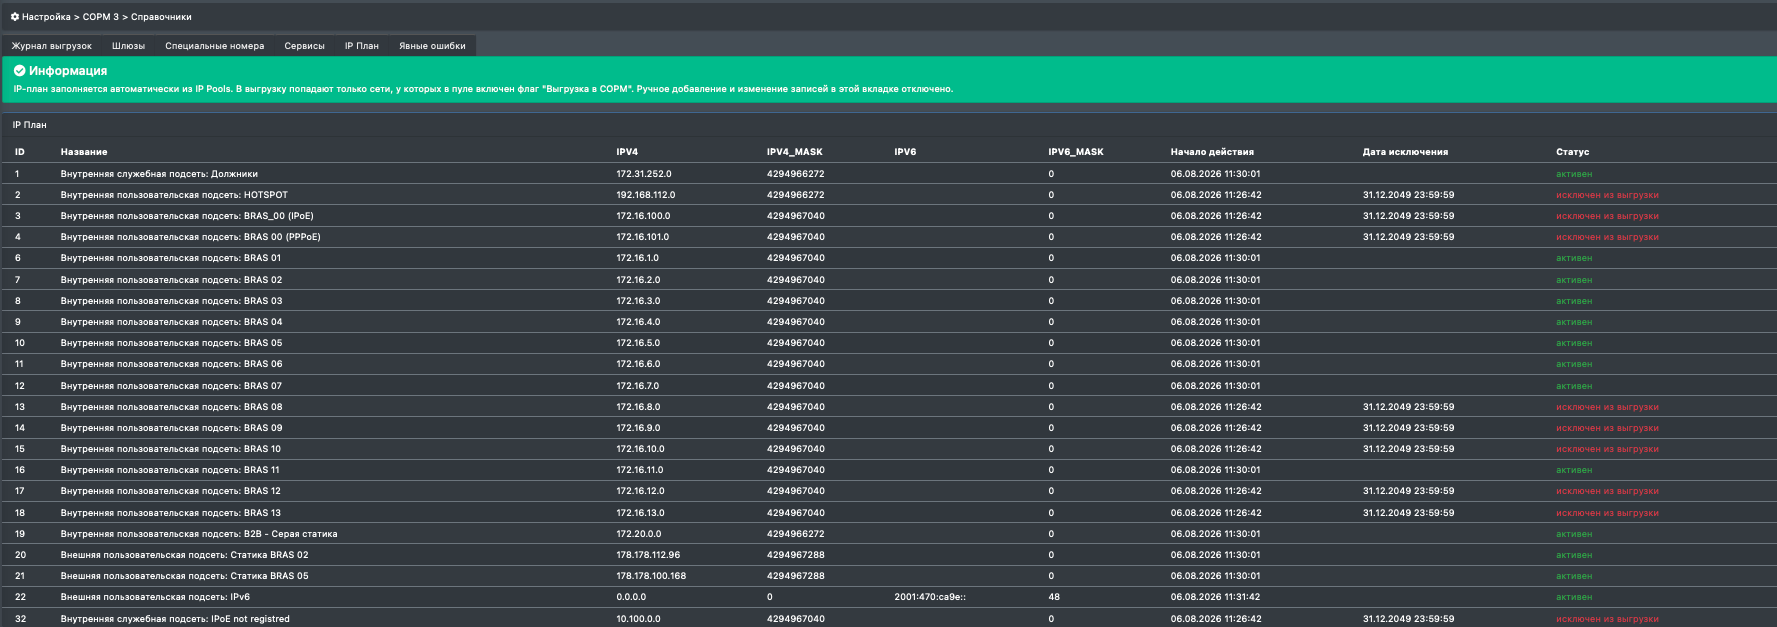Click the BRAS 13 subnet name

tap(171, 513)
